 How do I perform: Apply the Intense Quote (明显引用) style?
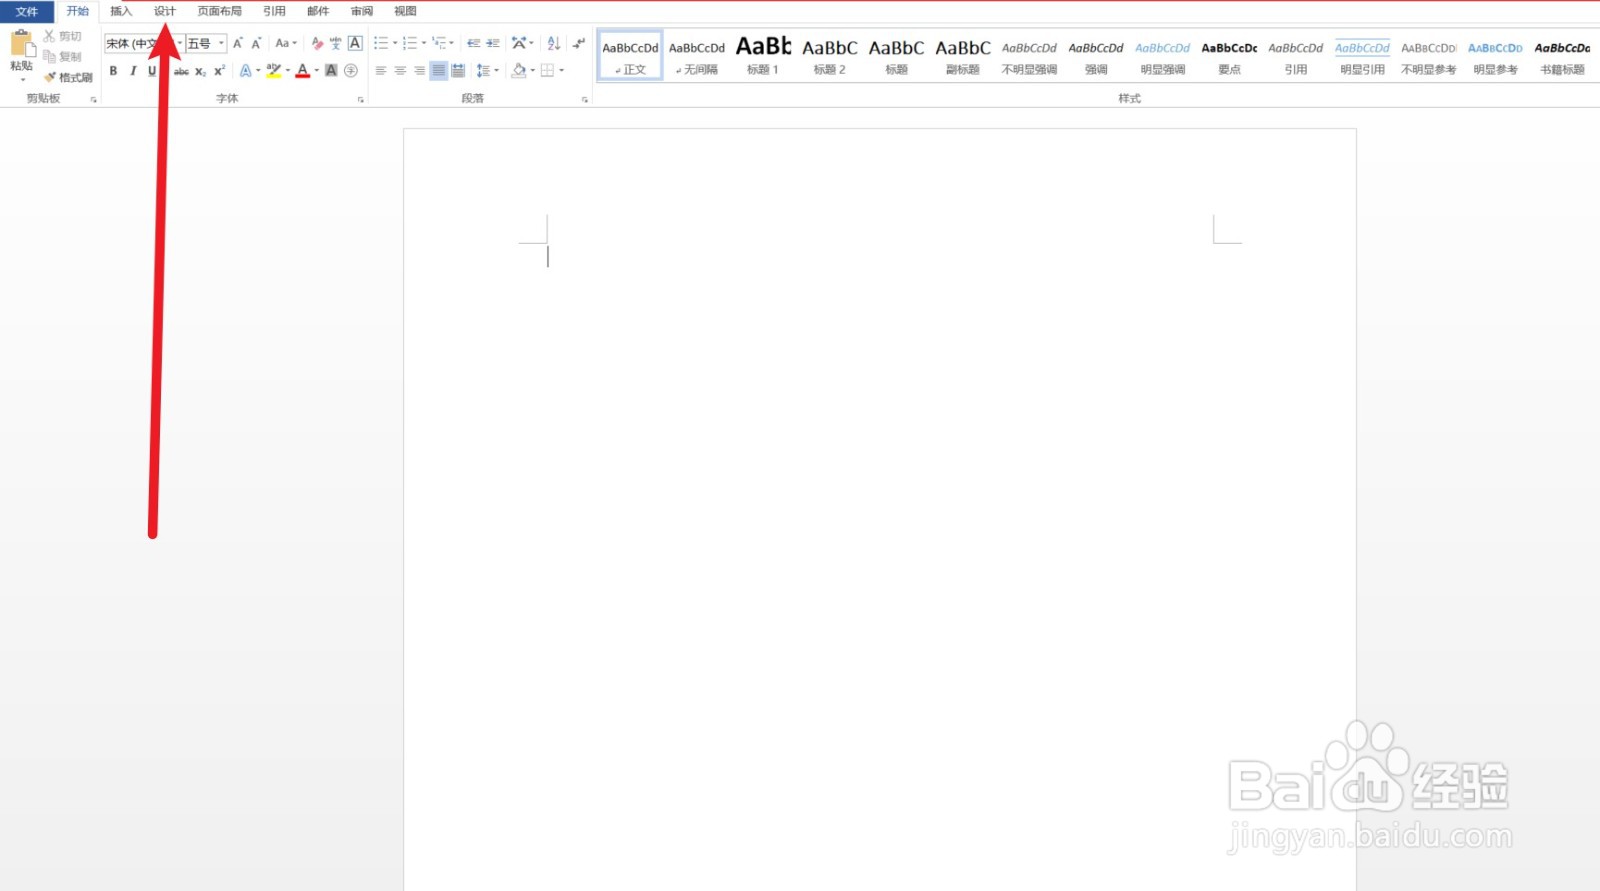coord(1362,56)
